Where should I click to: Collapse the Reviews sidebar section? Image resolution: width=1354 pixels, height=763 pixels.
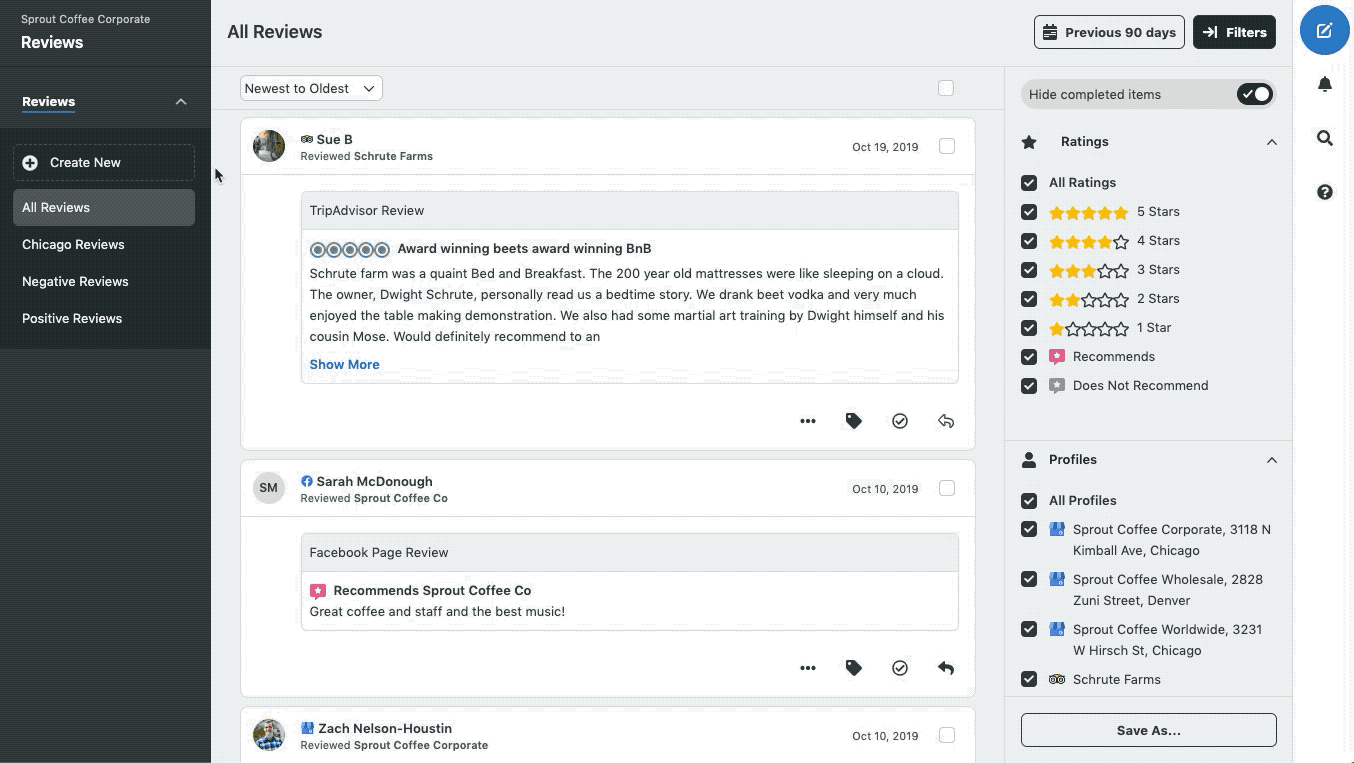[x=181, y=101]
